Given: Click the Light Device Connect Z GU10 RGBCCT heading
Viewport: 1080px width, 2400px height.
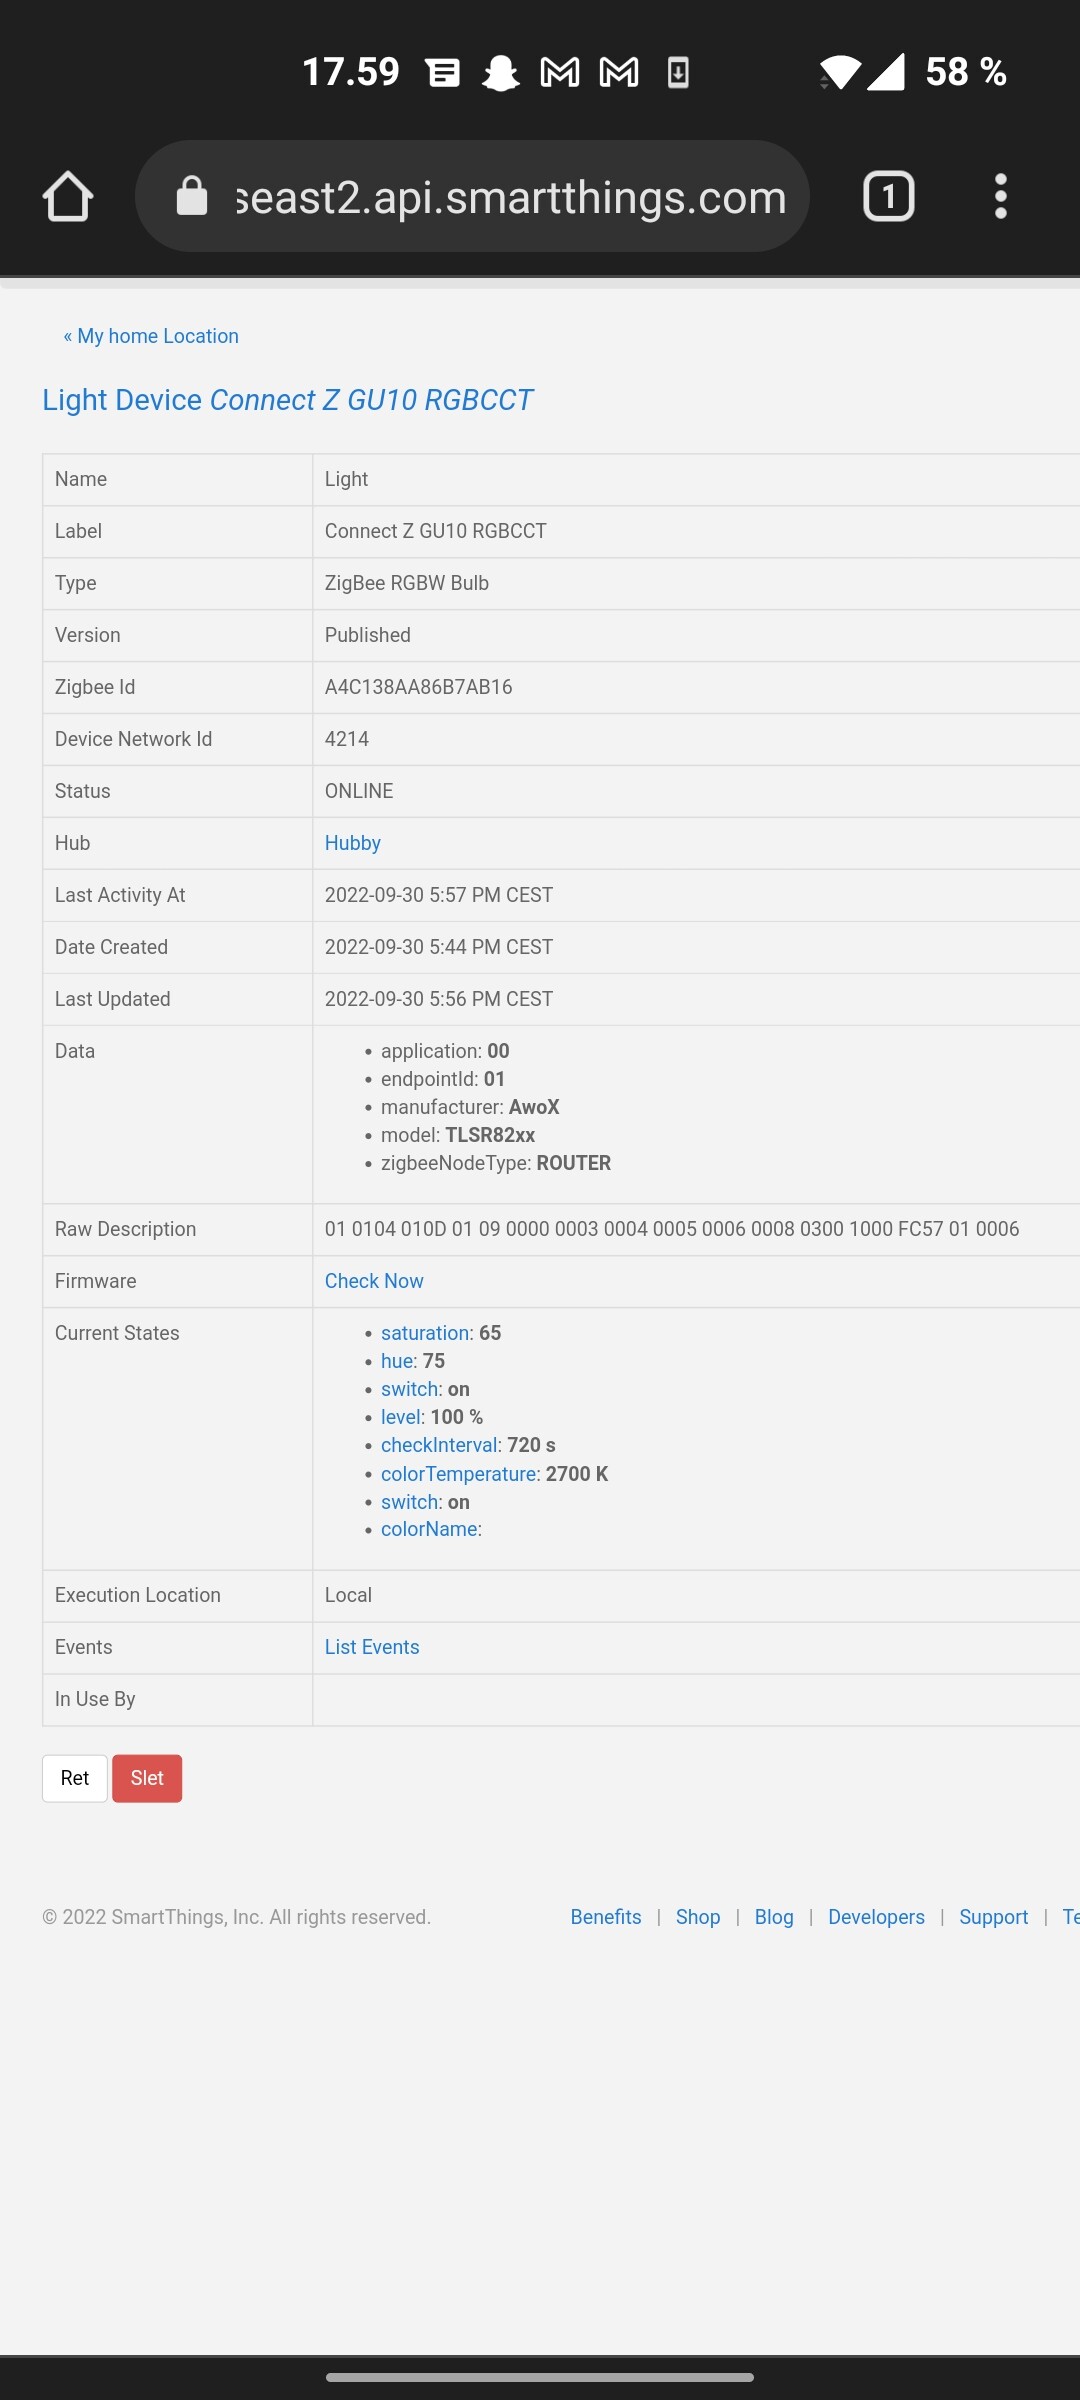Looking at the screenshot, I should point(288,400).
